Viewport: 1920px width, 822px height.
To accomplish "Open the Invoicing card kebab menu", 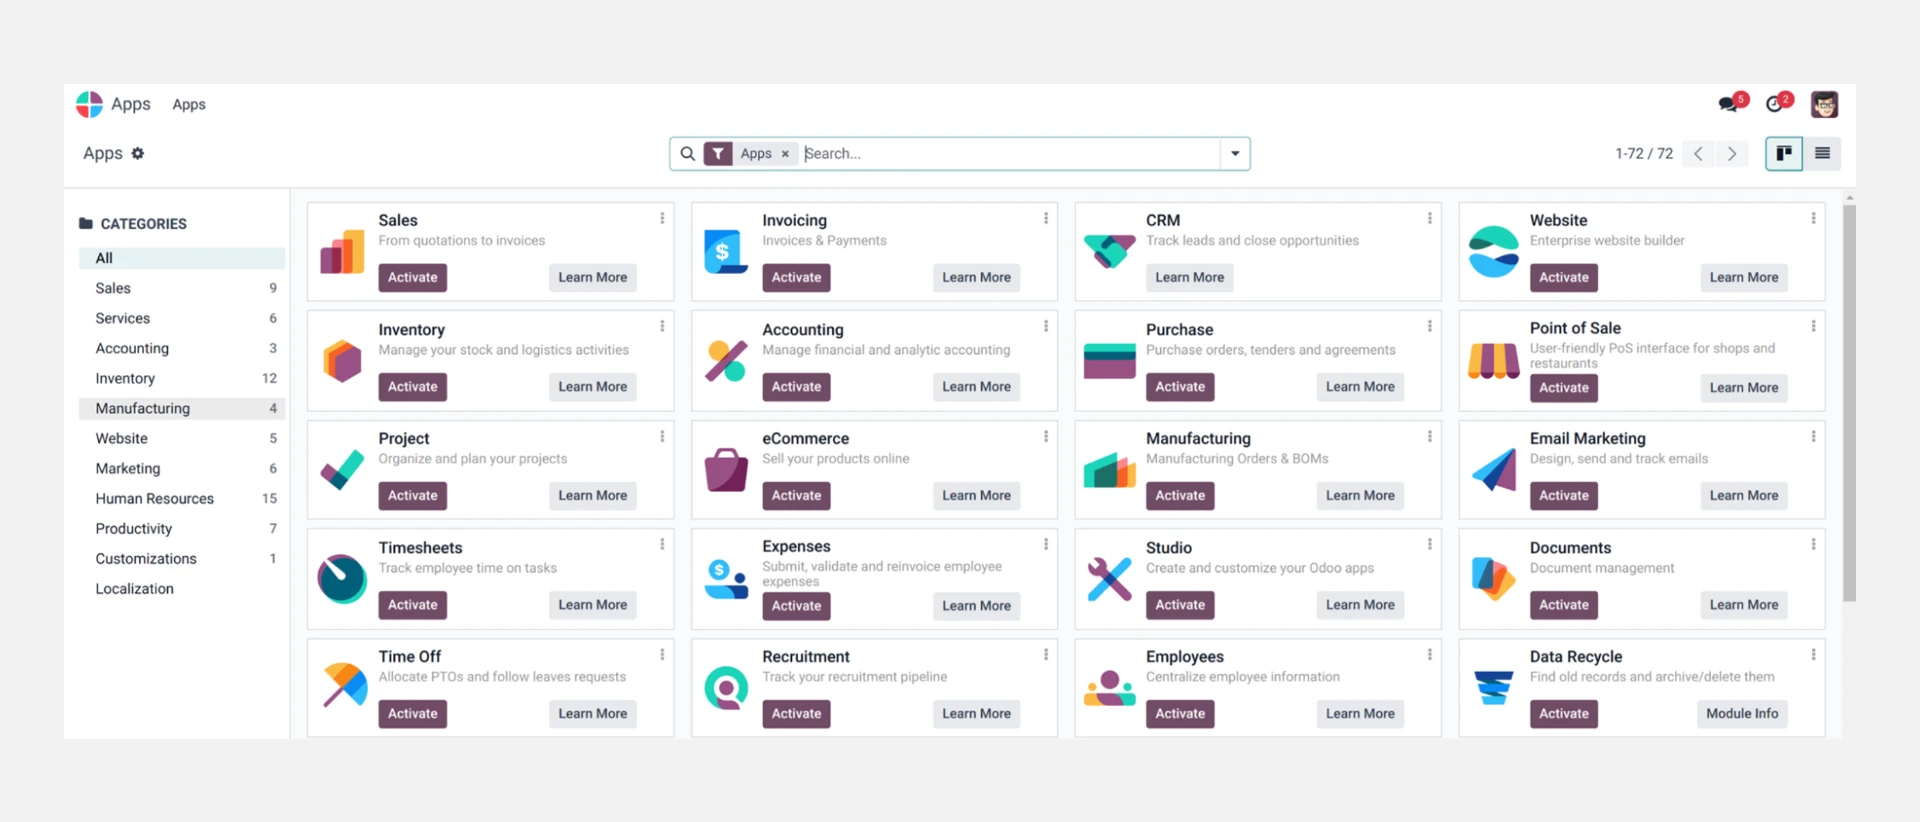I will [1046, 218].
